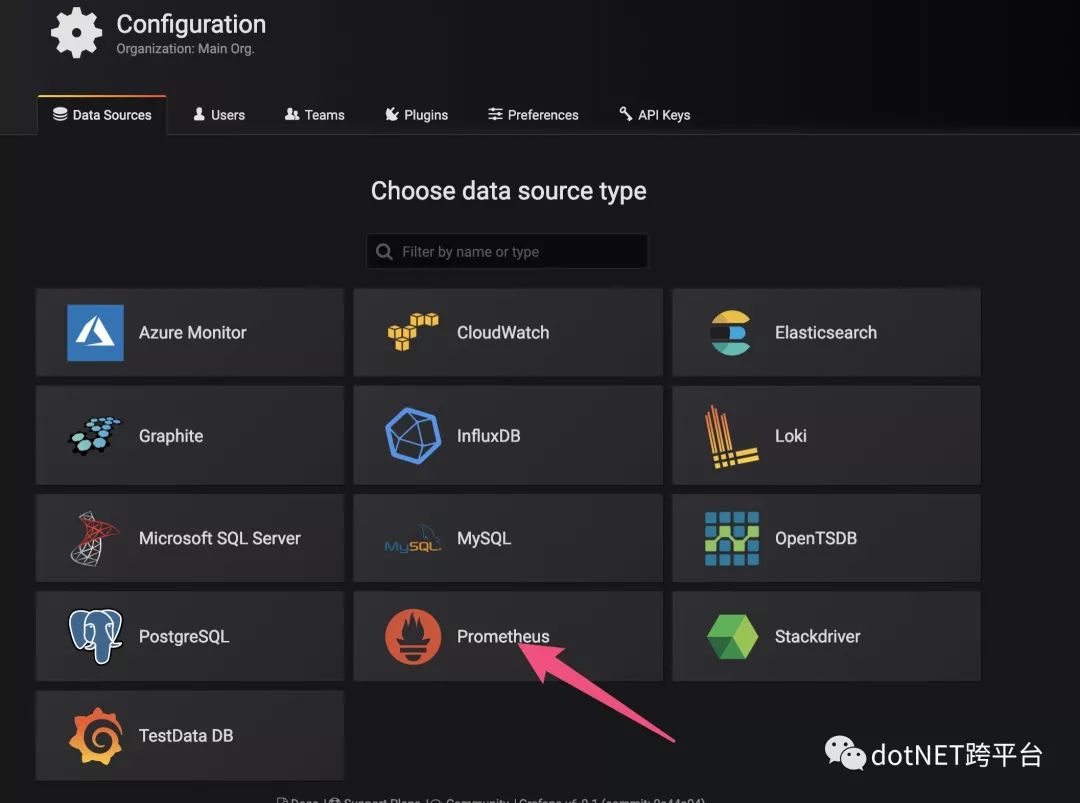
Task: Click the Azure Monitor logo icon
Action: 95,333
